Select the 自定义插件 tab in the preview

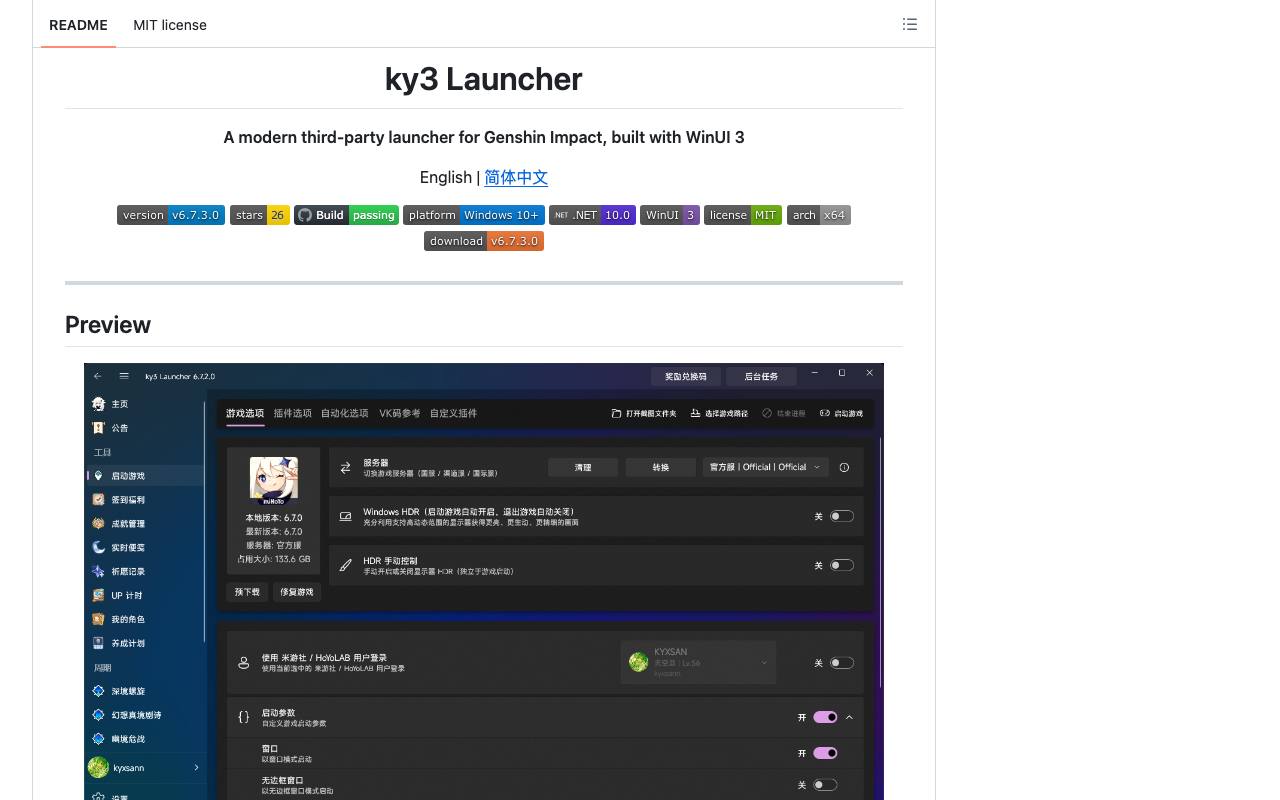pos(454,413)
